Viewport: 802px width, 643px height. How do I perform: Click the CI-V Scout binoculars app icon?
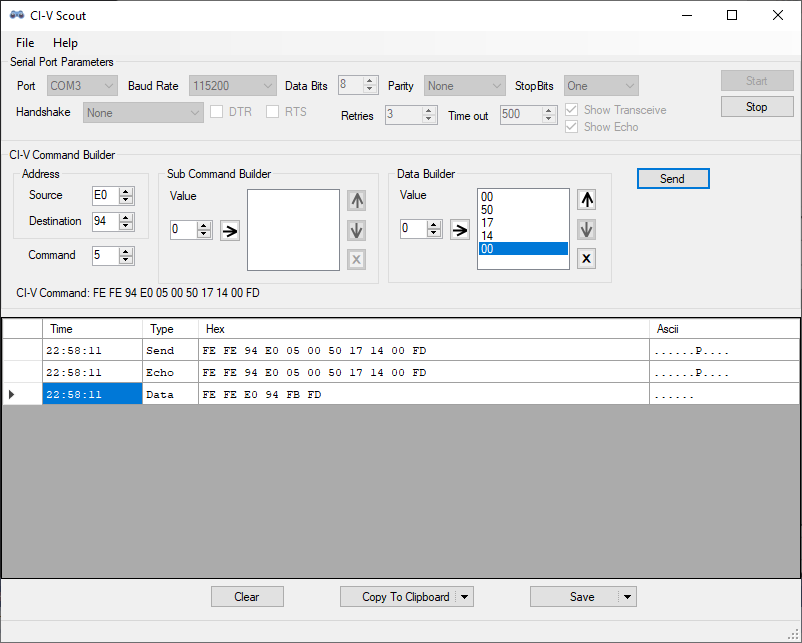click(x=17, y=15)
